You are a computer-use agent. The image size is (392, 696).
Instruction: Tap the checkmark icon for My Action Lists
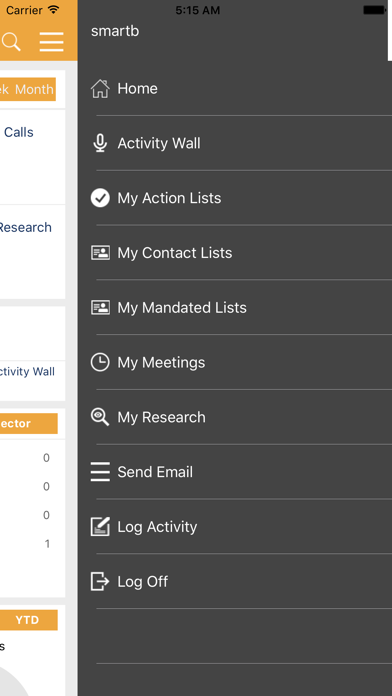click(100, 198)
